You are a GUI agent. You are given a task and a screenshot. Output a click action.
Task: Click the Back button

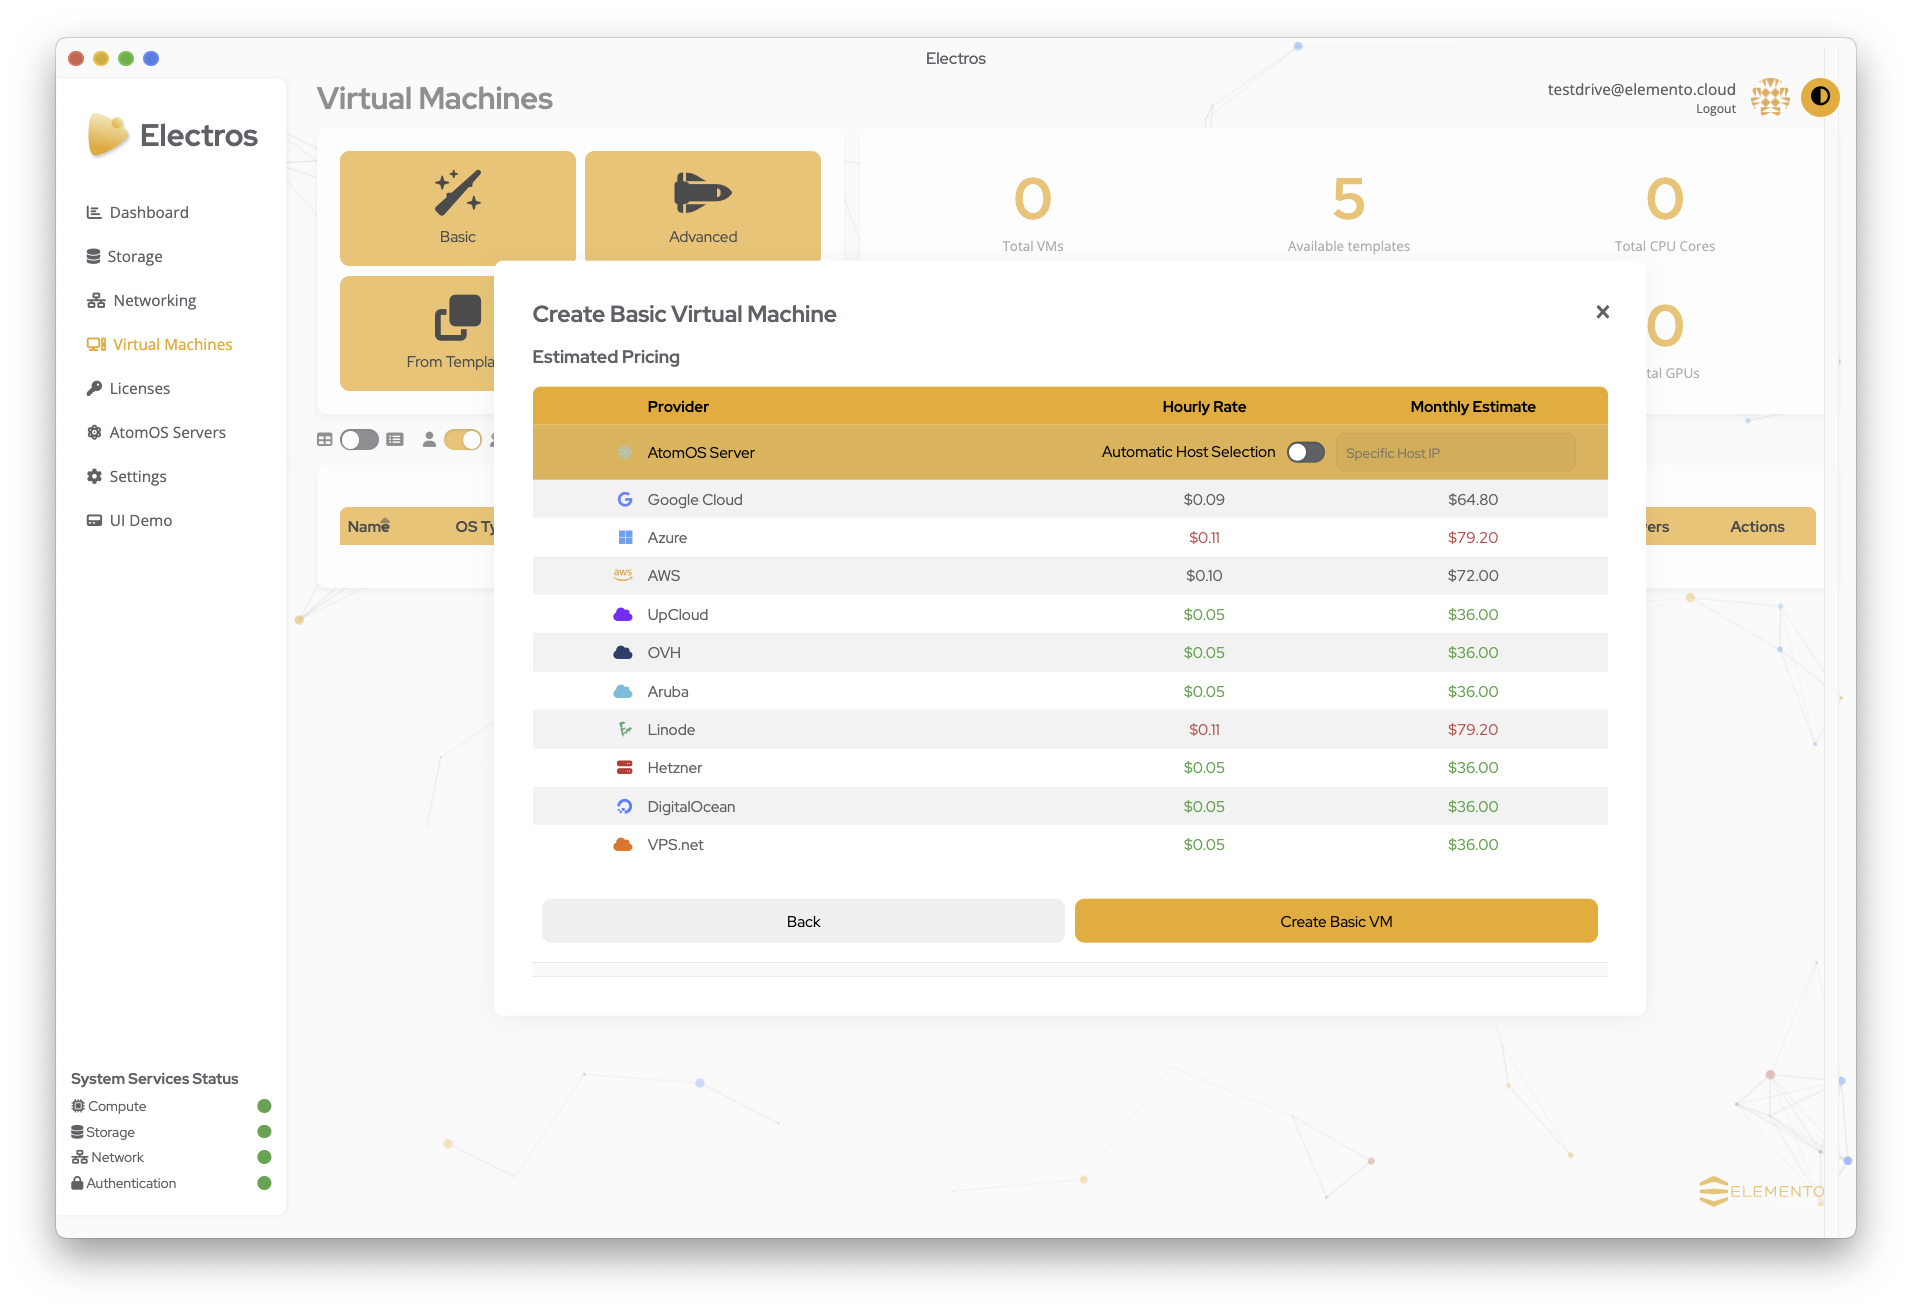(x=803, y=921)
